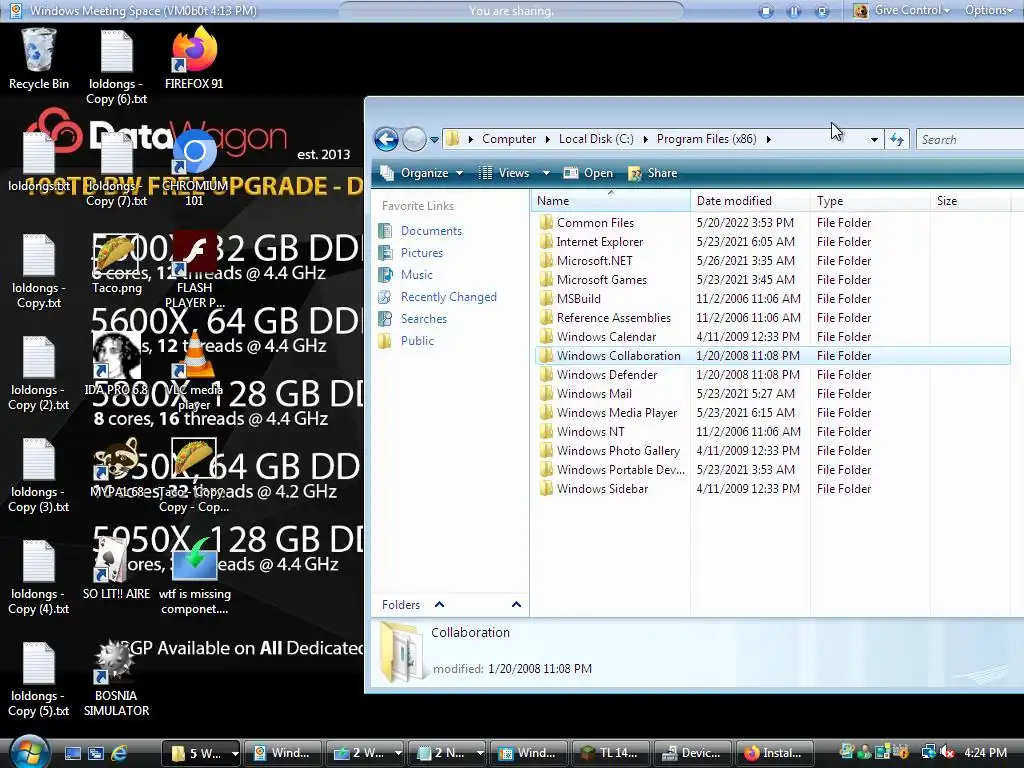
Task: Sort by the Type column header
Action: [869, 201]
